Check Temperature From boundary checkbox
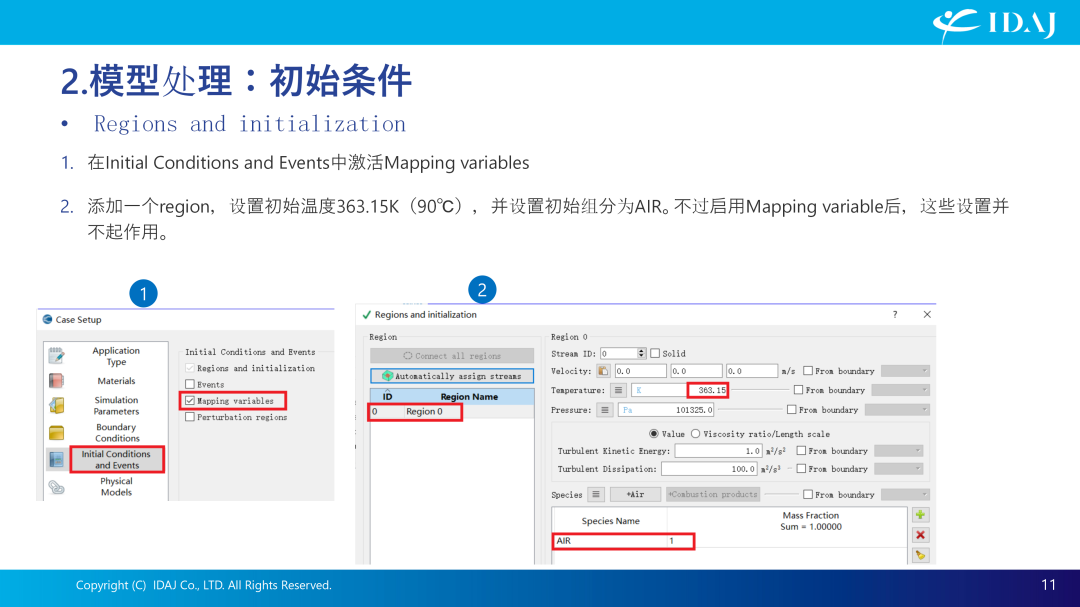The width and height of the screenshot is (1080, 607). click(x=798, y=390)
